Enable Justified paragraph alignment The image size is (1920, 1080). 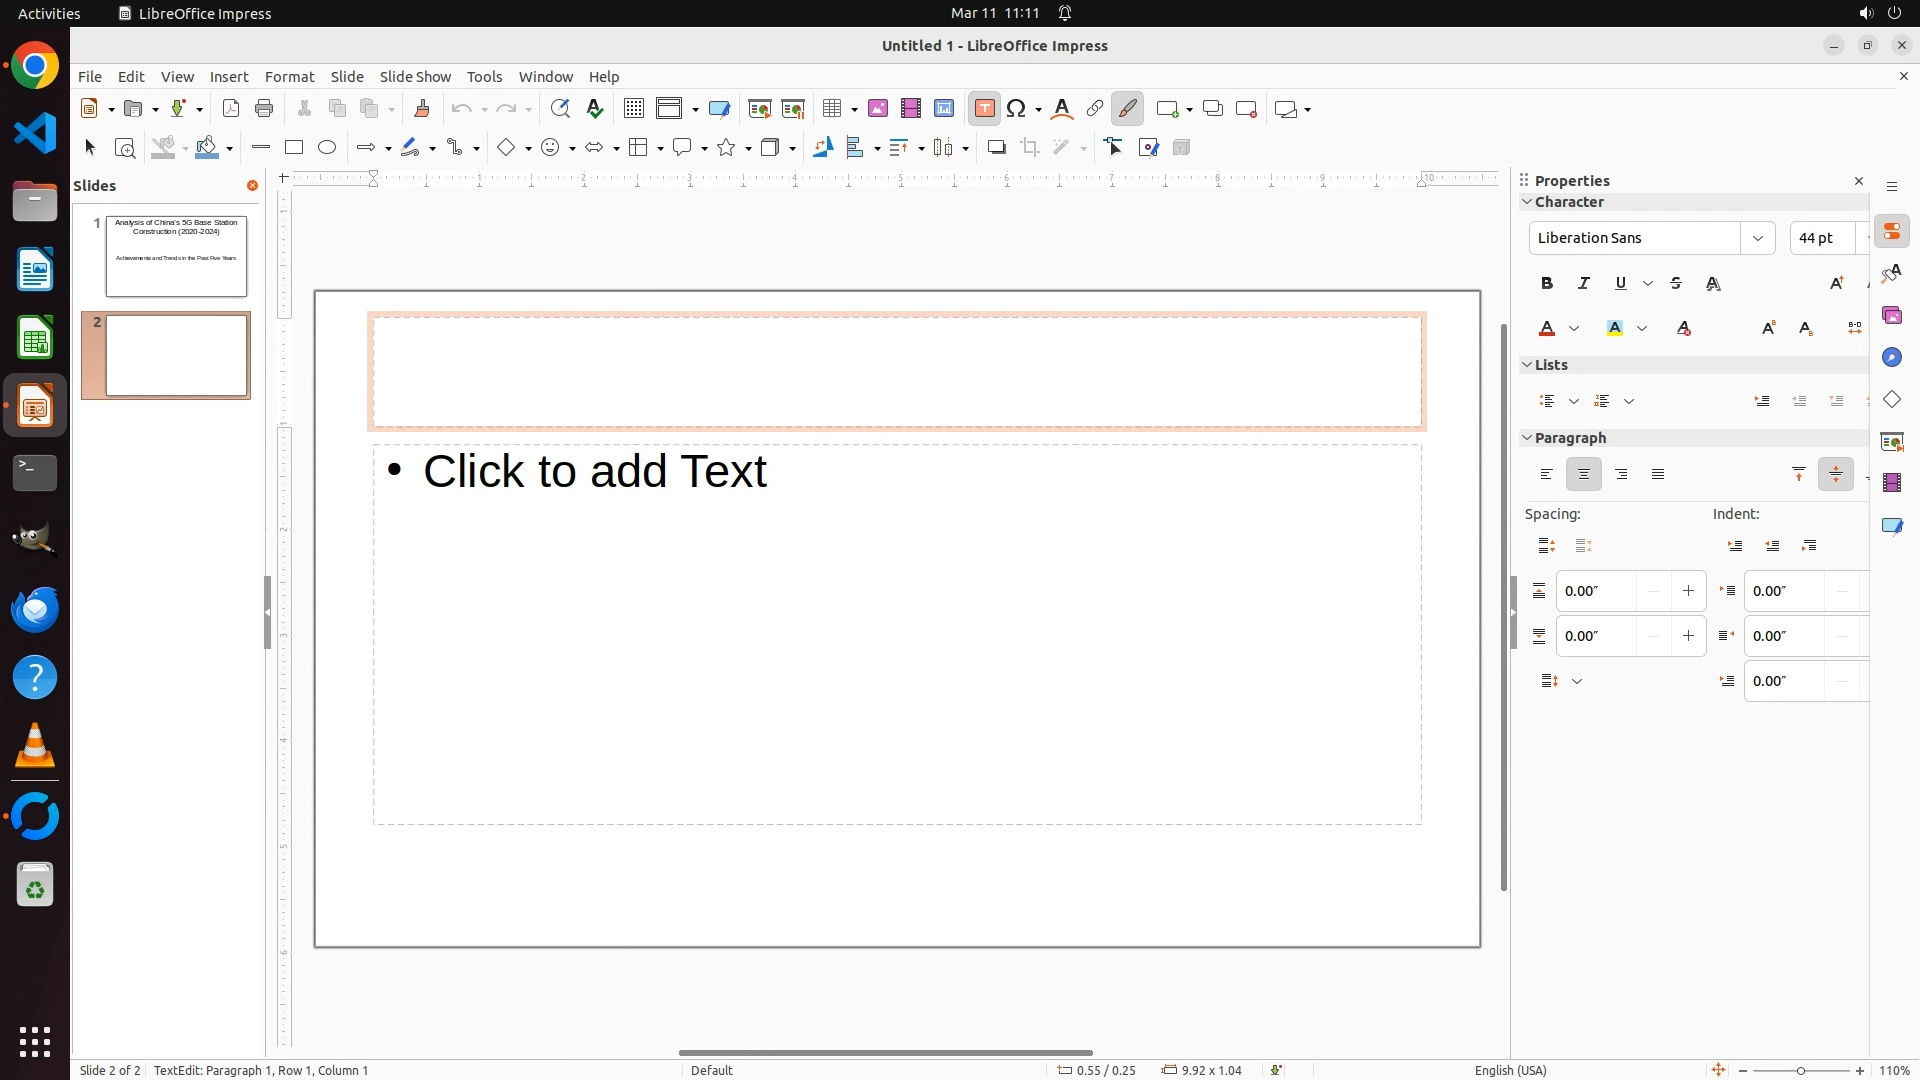coord(1658,475)
